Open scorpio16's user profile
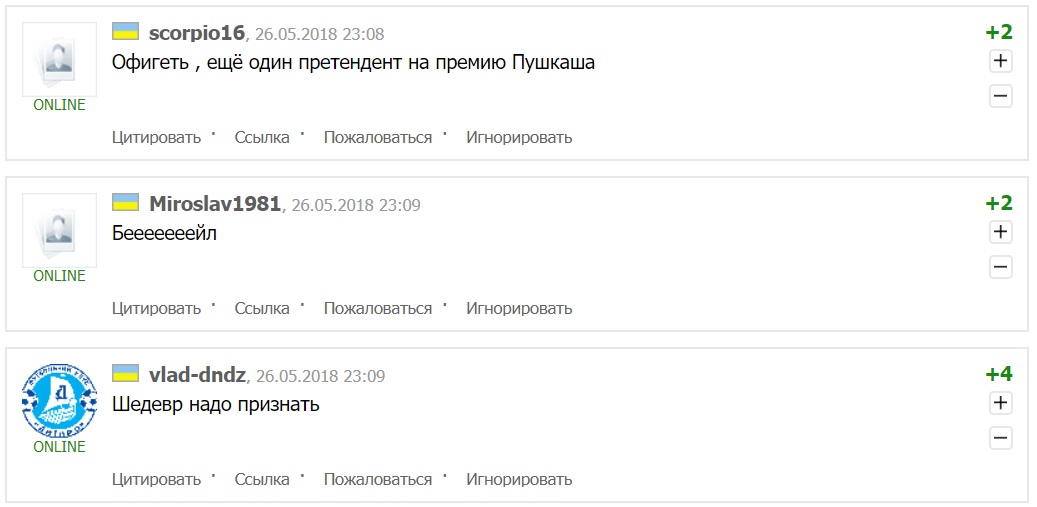Screen dimensions: 1037x507 [196, 33]
